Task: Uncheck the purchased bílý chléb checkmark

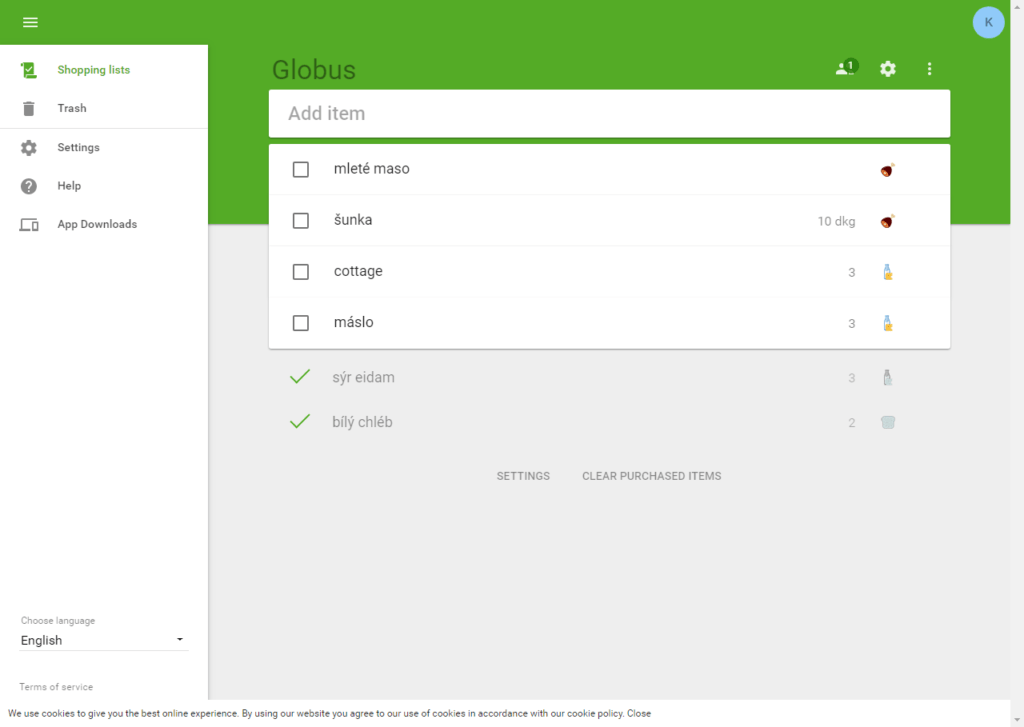Action: tap(300, 422)
